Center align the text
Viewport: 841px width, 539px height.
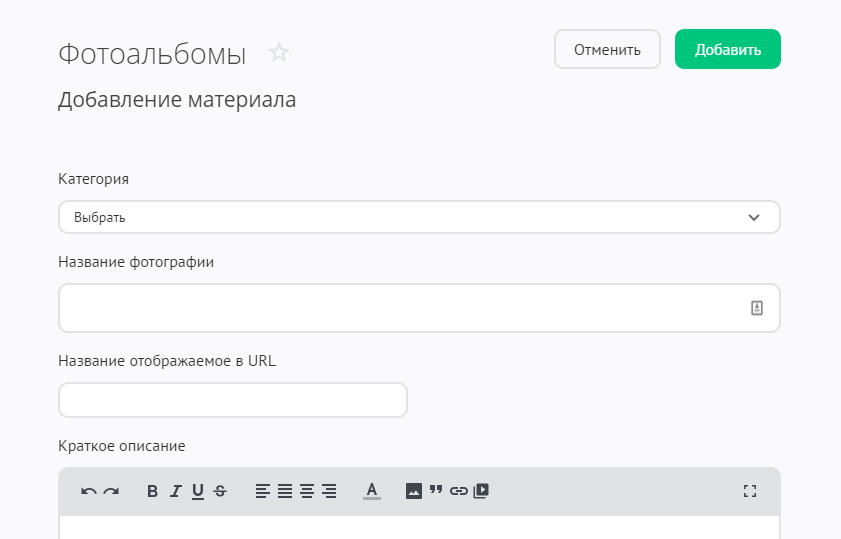307,491
